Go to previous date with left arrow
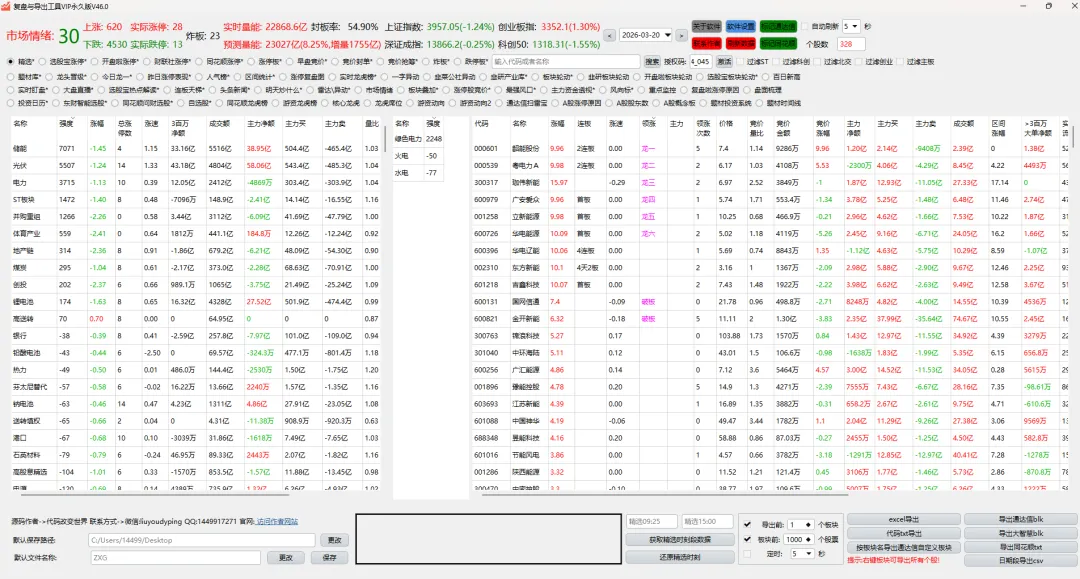The height and width of the screenshot is (579, 1080). tap(610, 35)
